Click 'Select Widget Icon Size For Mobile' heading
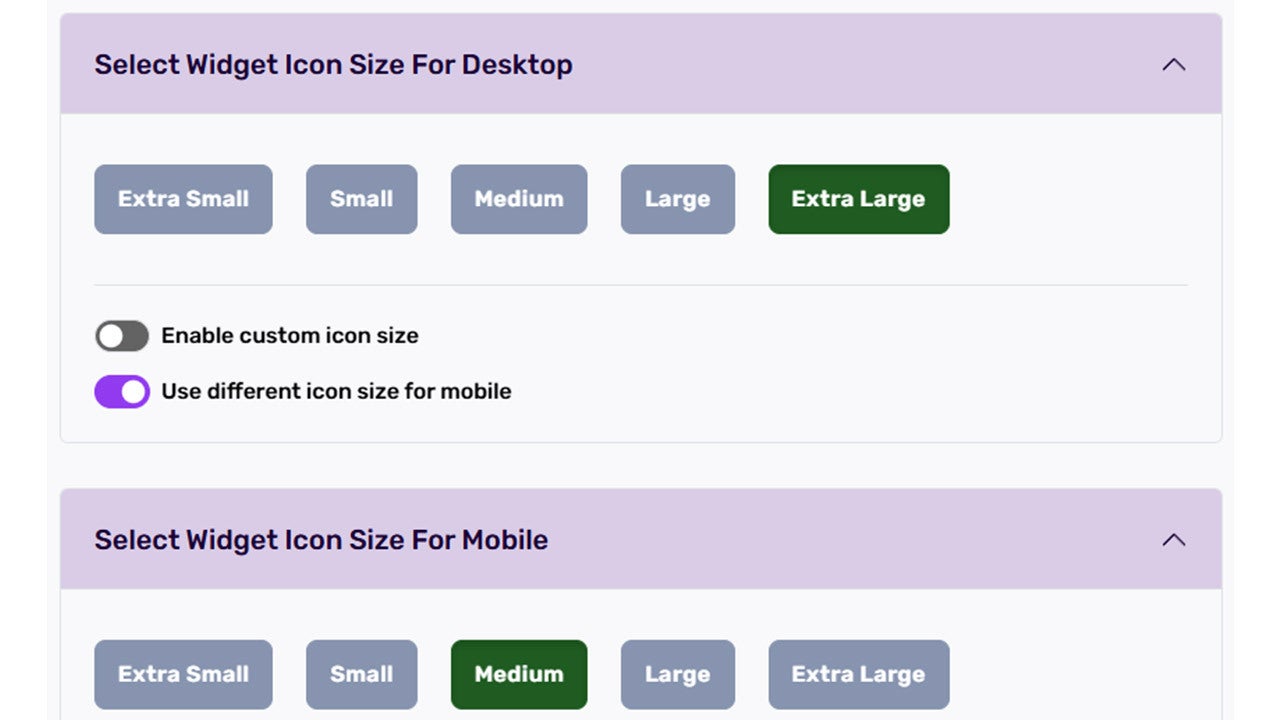Viewport: 1280px width, 720px height. coord(321,540)
